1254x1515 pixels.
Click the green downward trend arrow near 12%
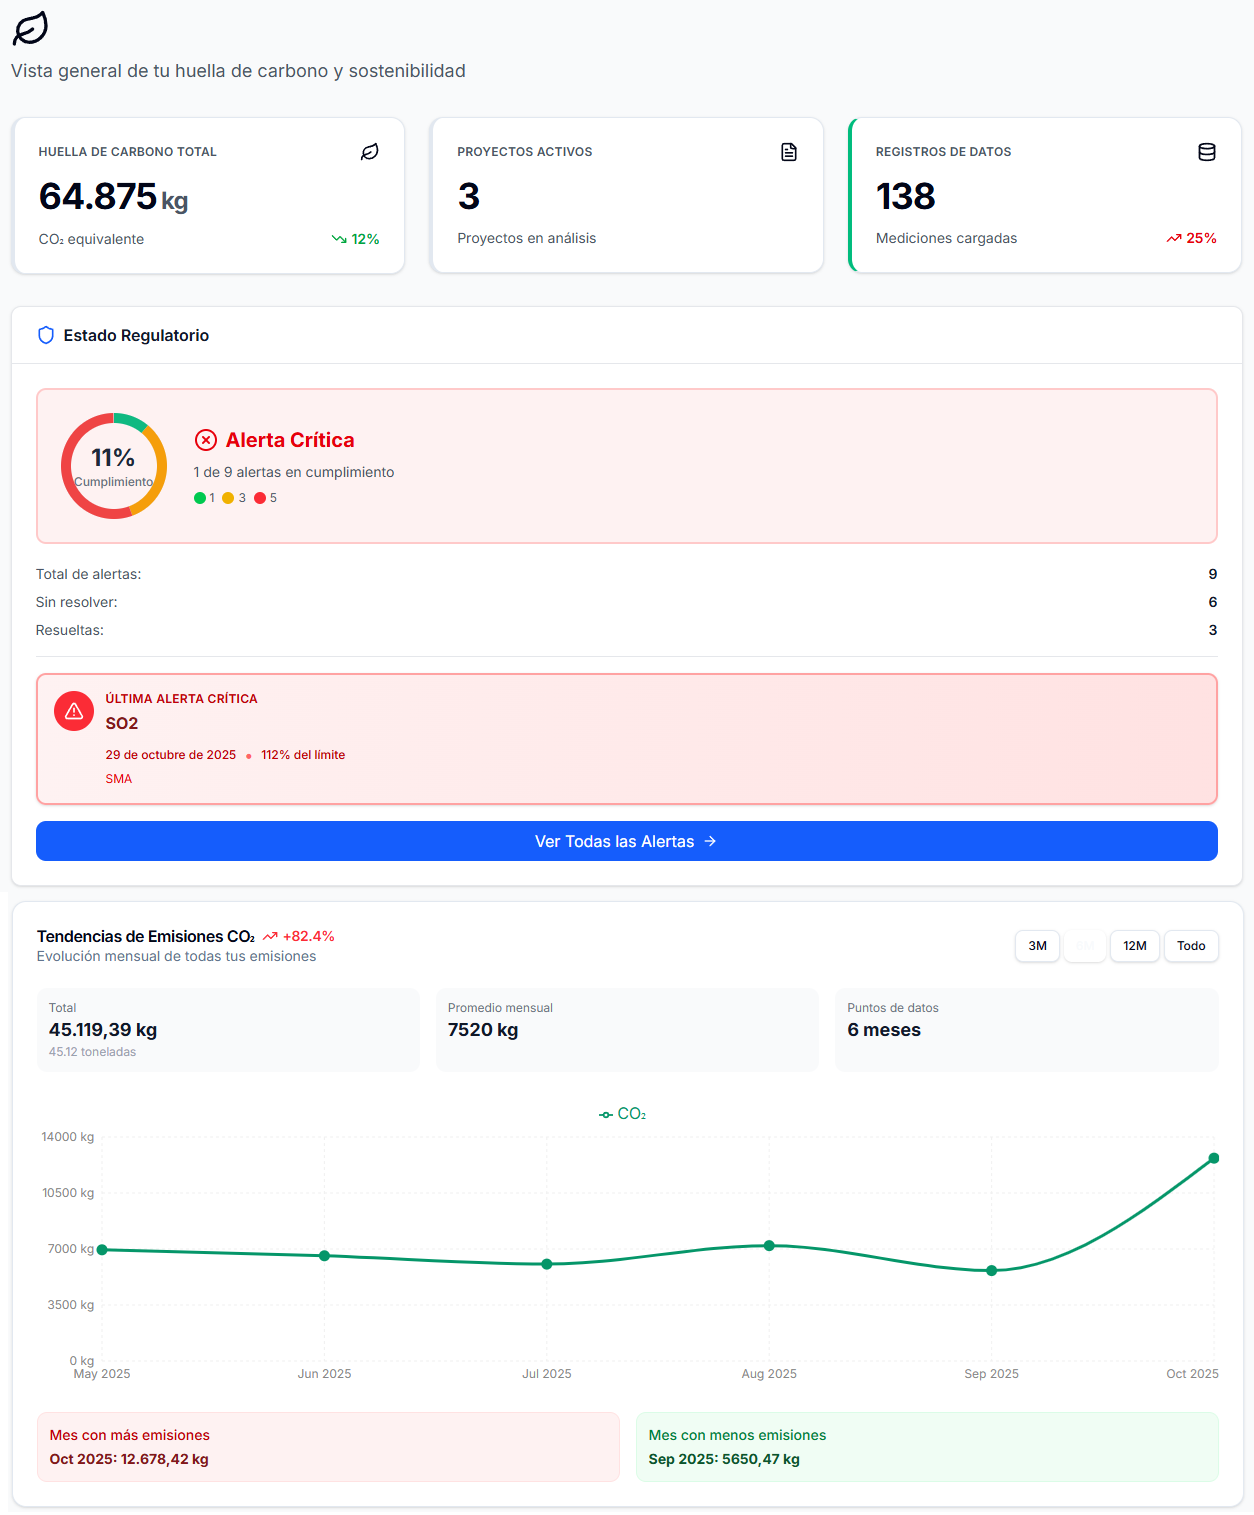pos(337,238)
